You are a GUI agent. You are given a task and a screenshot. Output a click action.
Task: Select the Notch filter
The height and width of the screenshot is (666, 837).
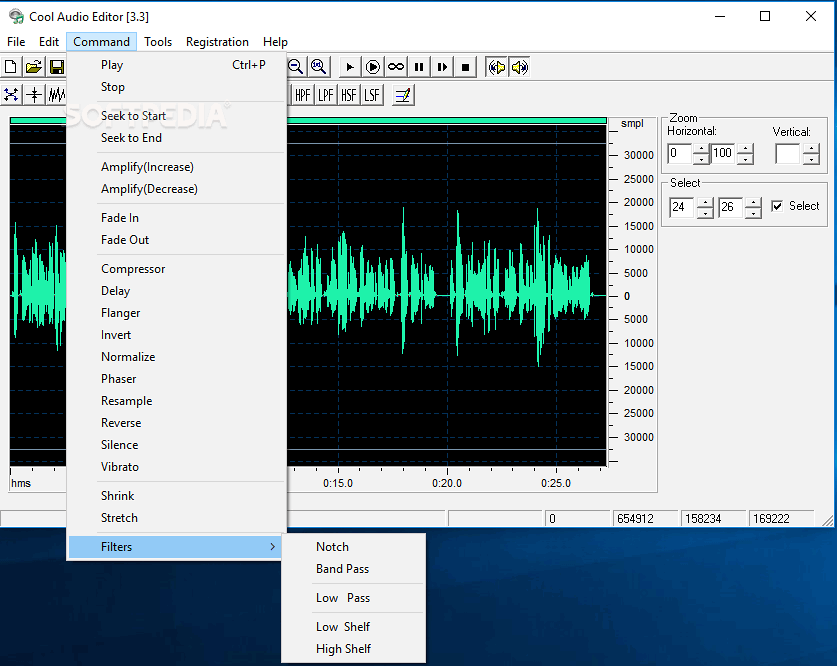point(353,547)
